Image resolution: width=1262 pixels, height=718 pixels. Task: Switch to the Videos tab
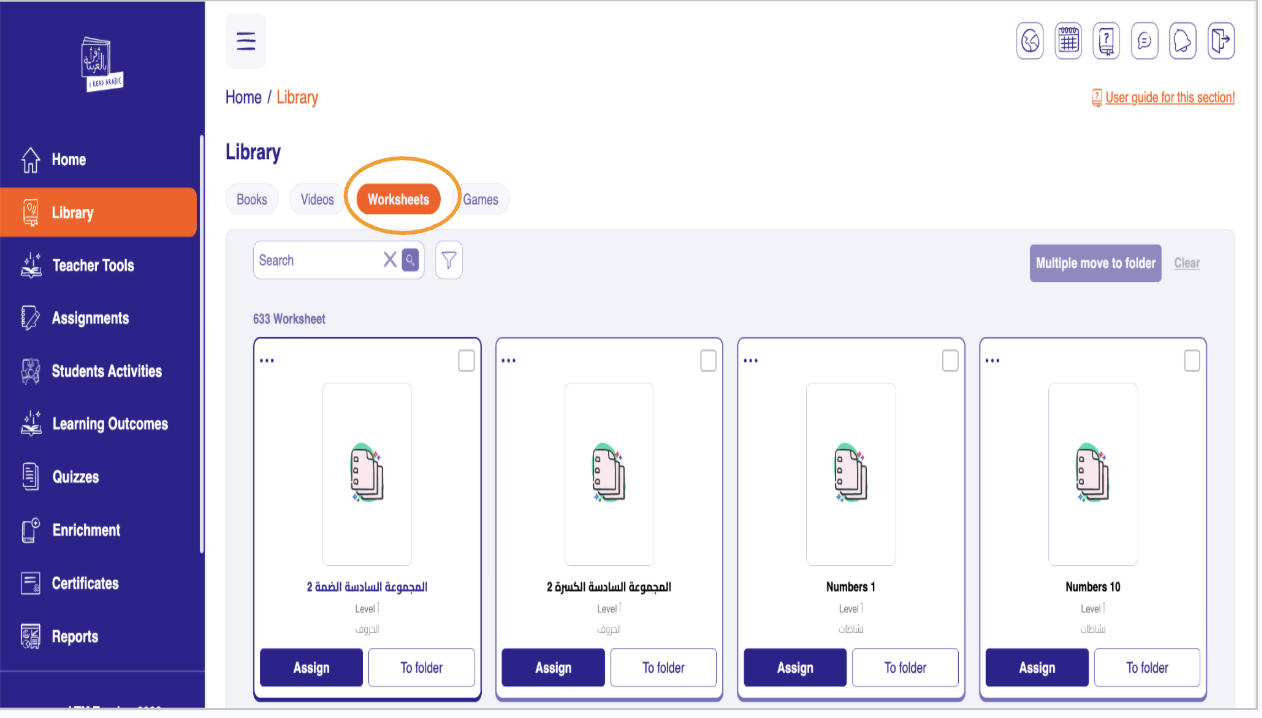[317, 199]
